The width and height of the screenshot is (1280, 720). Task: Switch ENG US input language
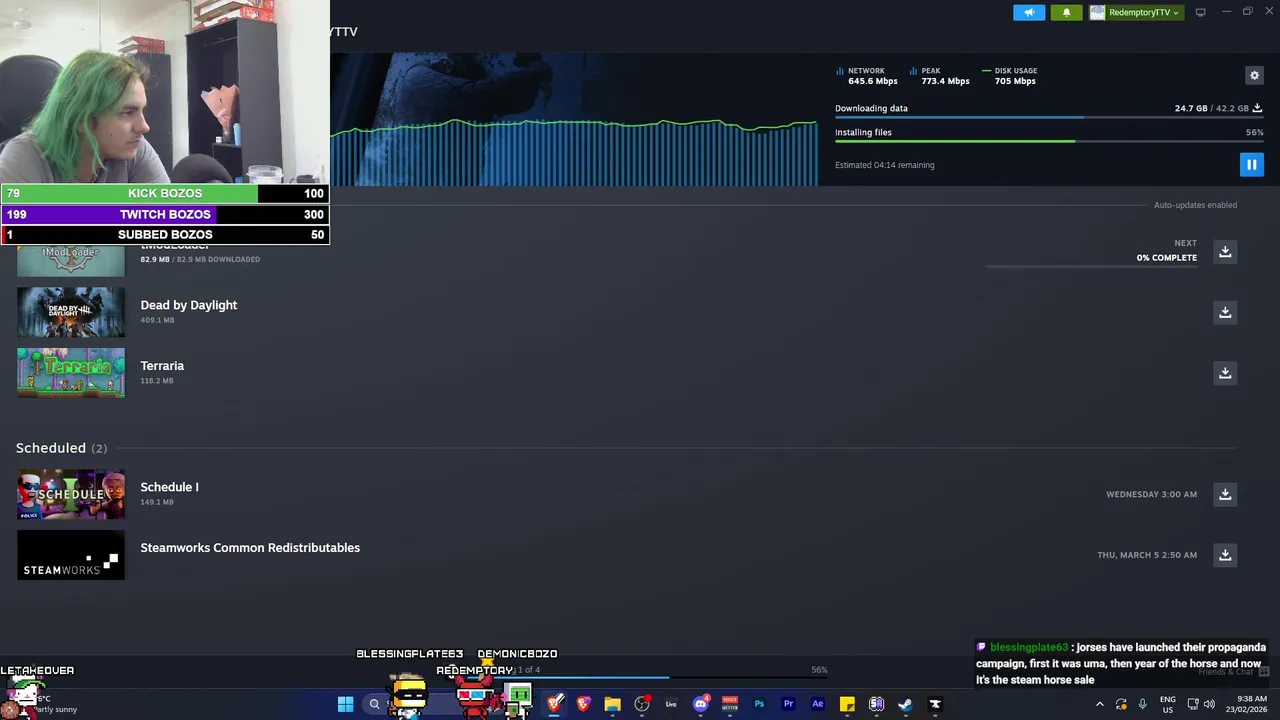click(1168, 704)
